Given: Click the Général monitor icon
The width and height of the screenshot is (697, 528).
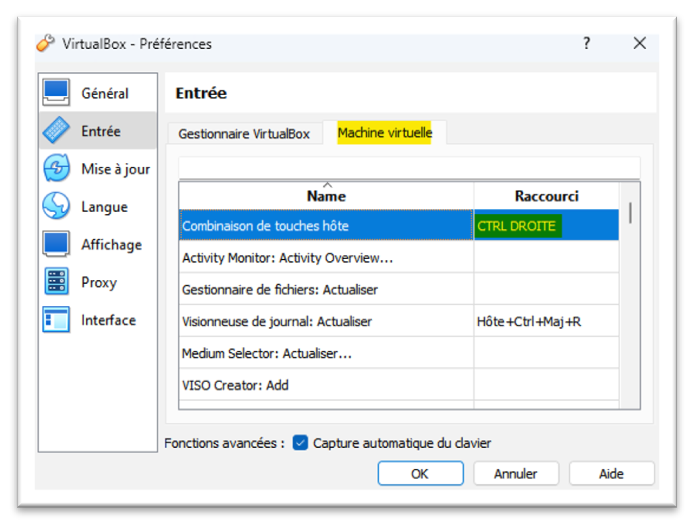Looking at the screenshot, I should [x=56, y=92].
